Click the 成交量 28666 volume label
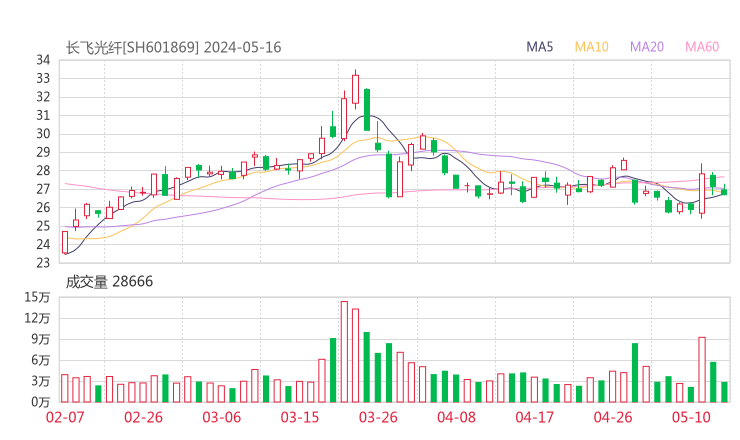Screen dimensions: 740x440 (x=109, y=282)
